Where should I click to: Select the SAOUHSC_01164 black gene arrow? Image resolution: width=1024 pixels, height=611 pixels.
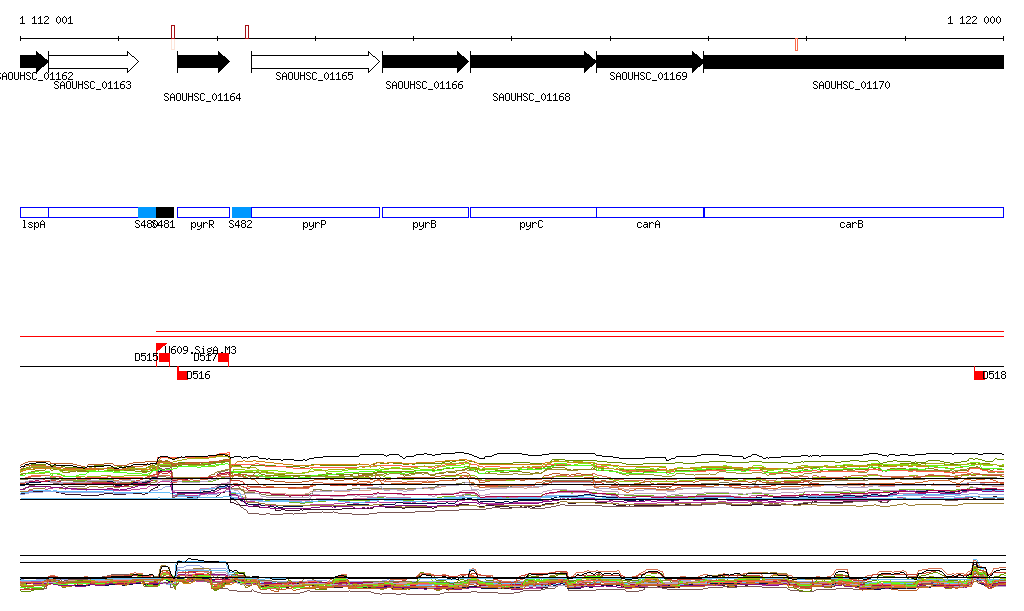coord(203,62)
